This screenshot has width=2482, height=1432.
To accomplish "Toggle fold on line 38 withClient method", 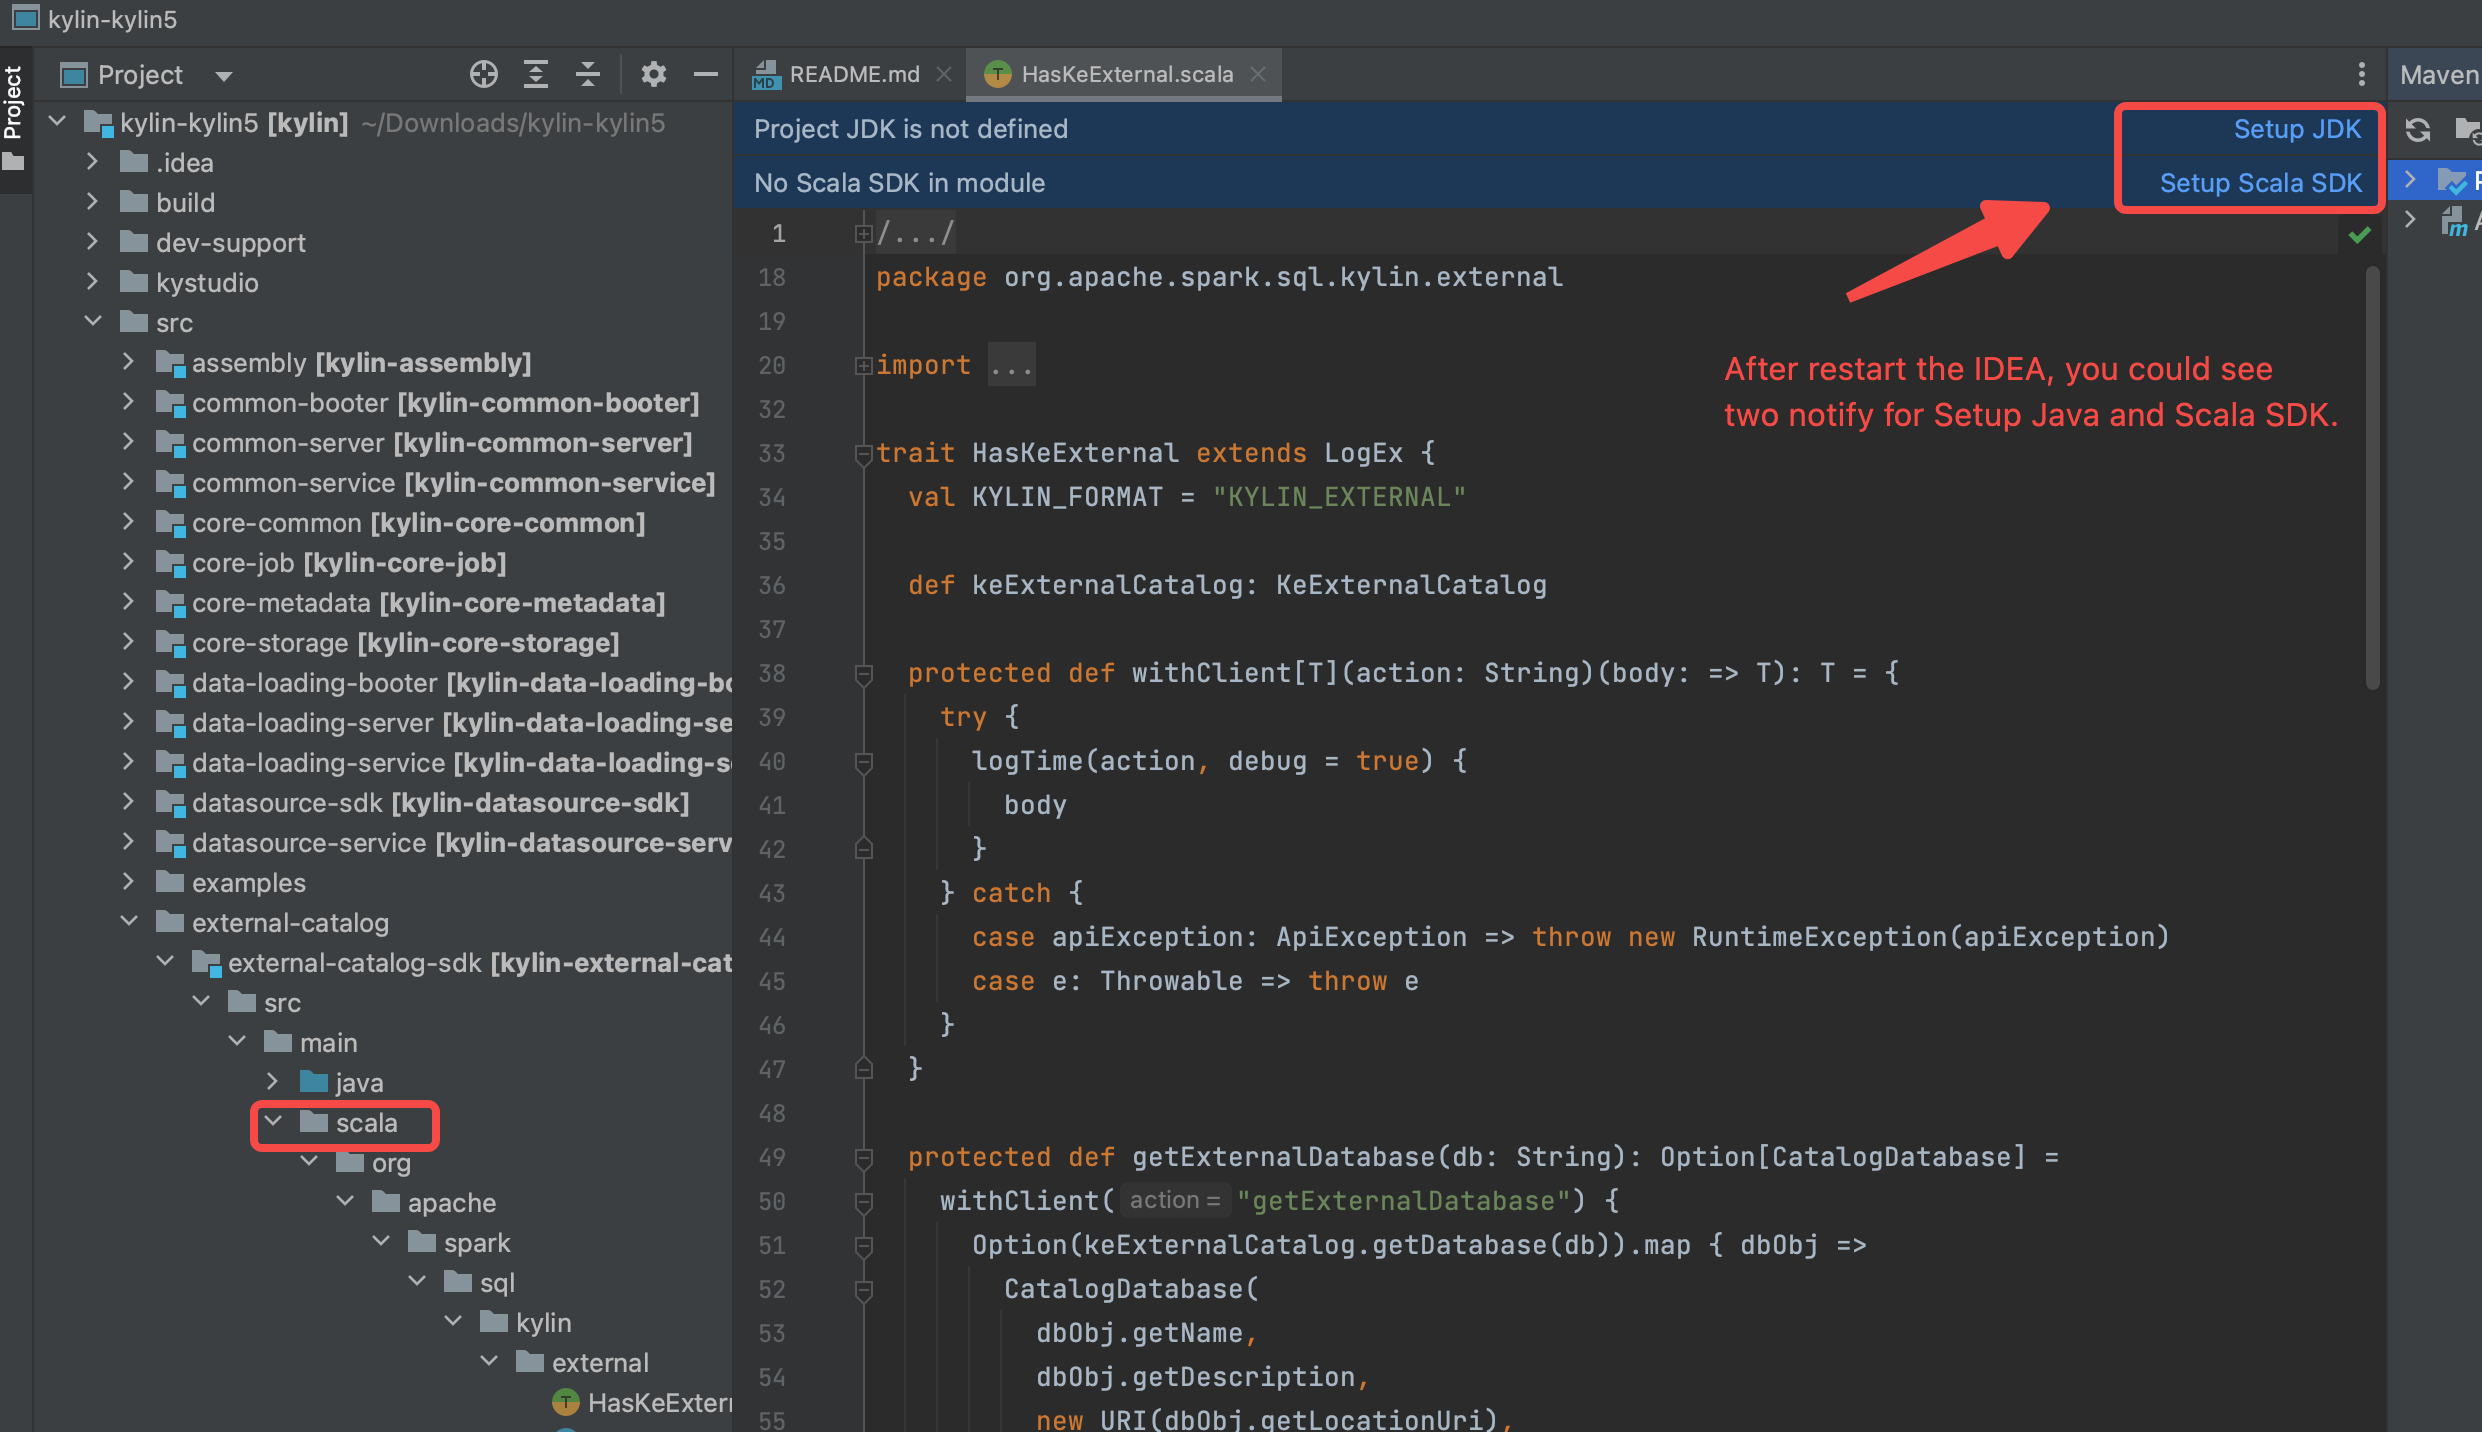I will point(864,674).
